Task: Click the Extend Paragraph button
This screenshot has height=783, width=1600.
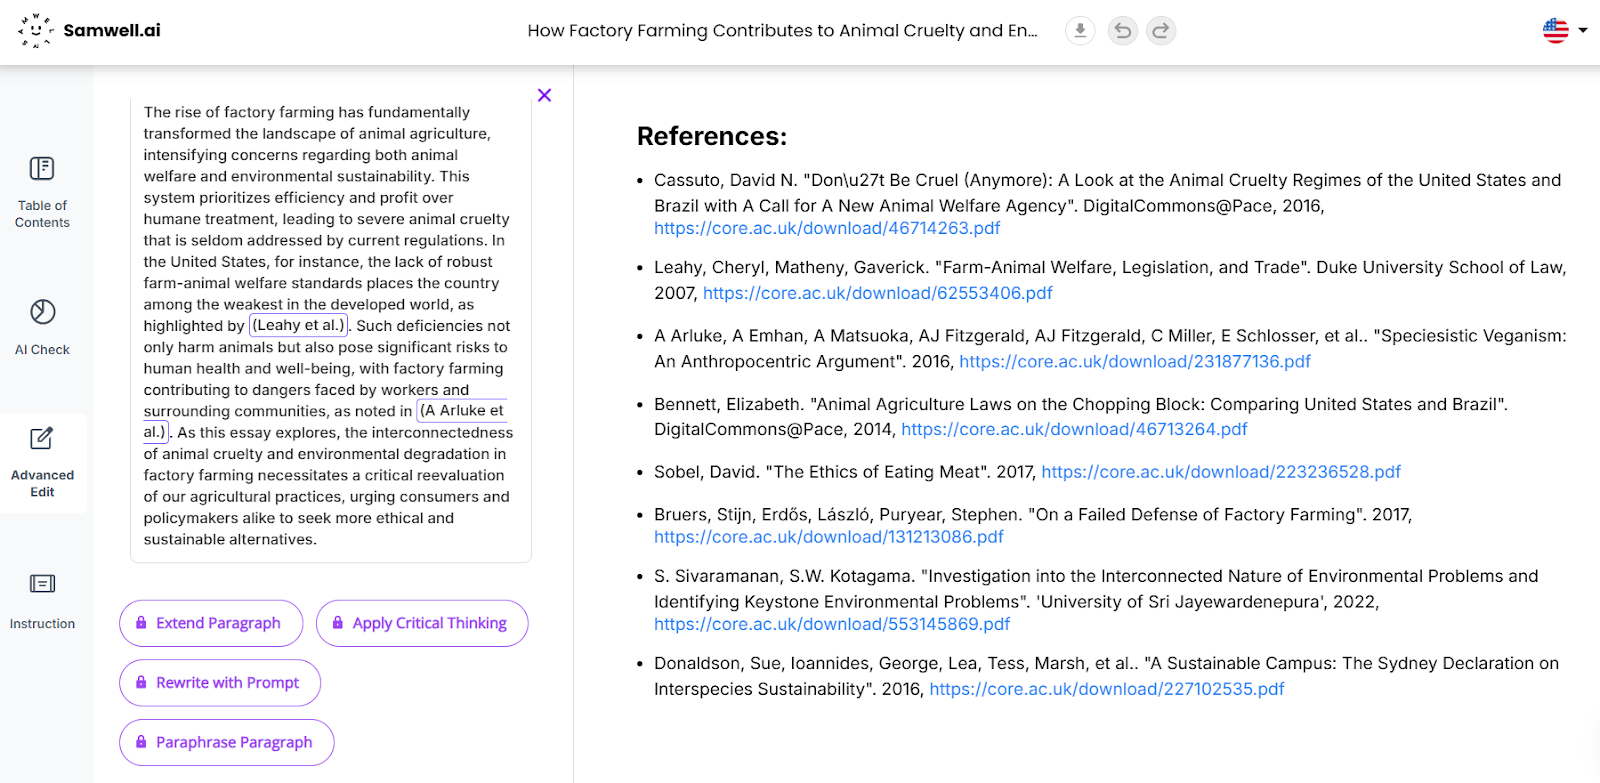Action: coord(211,623)
